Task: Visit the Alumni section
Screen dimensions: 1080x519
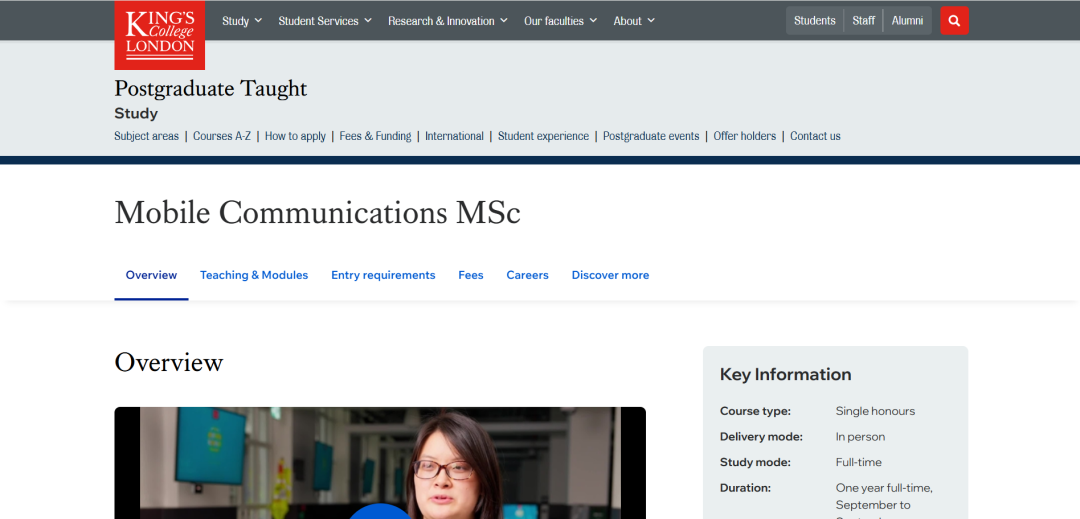Action: point(907,21)
